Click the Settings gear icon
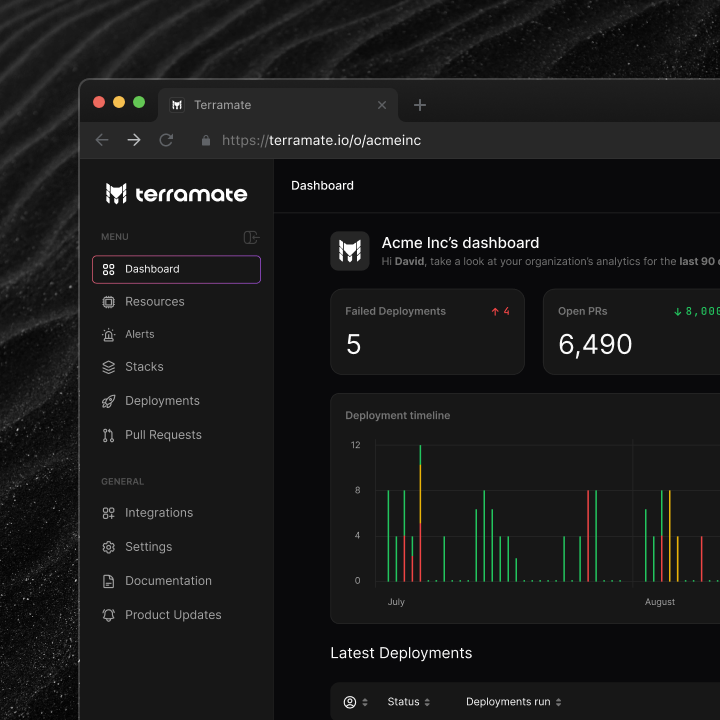Screen dimensions: 720x720 pyautogui.click(x=108, y=547)
